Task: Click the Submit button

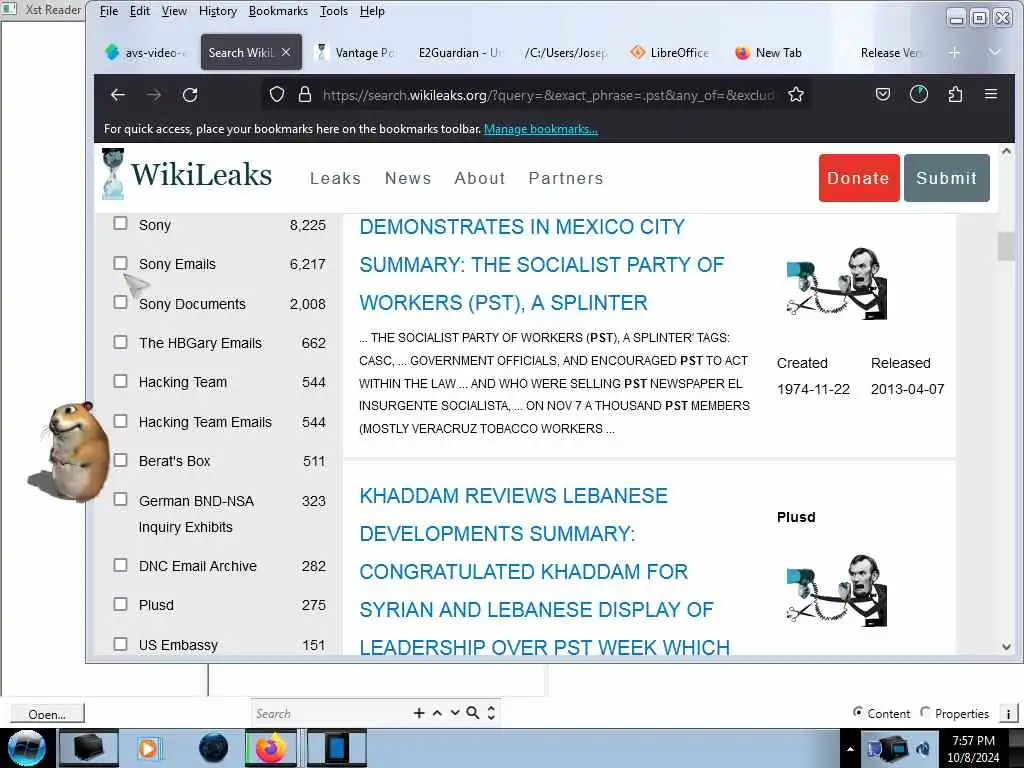Action: 946,178
